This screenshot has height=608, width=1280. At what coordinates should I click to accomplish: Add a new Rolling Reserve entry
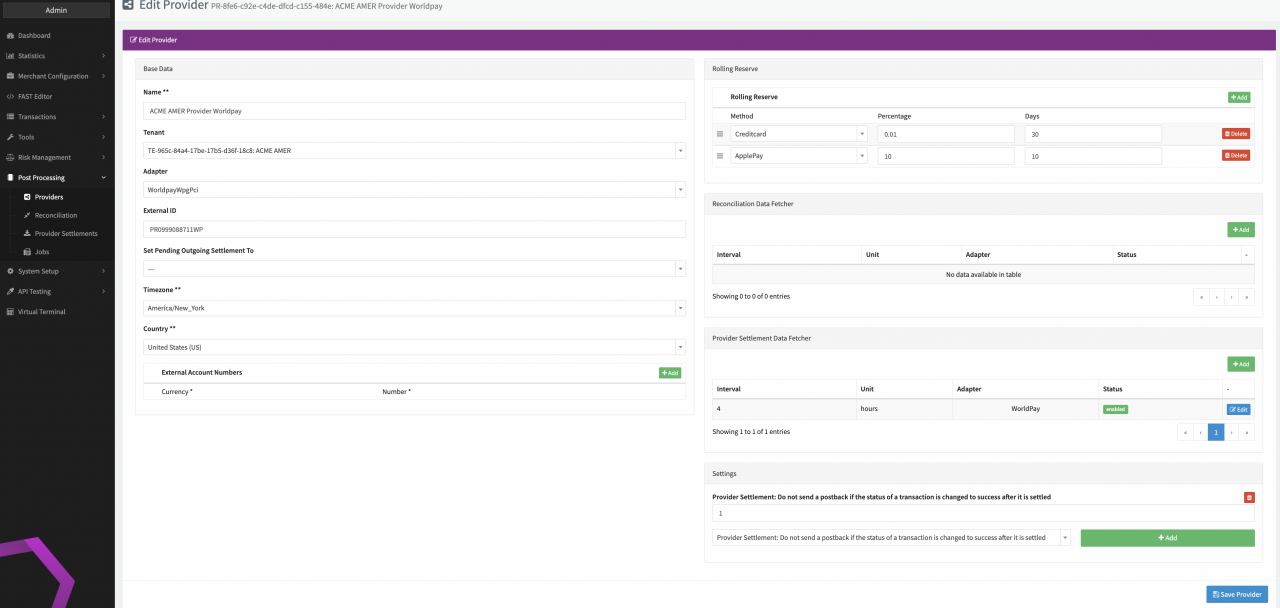[1238, 97]
